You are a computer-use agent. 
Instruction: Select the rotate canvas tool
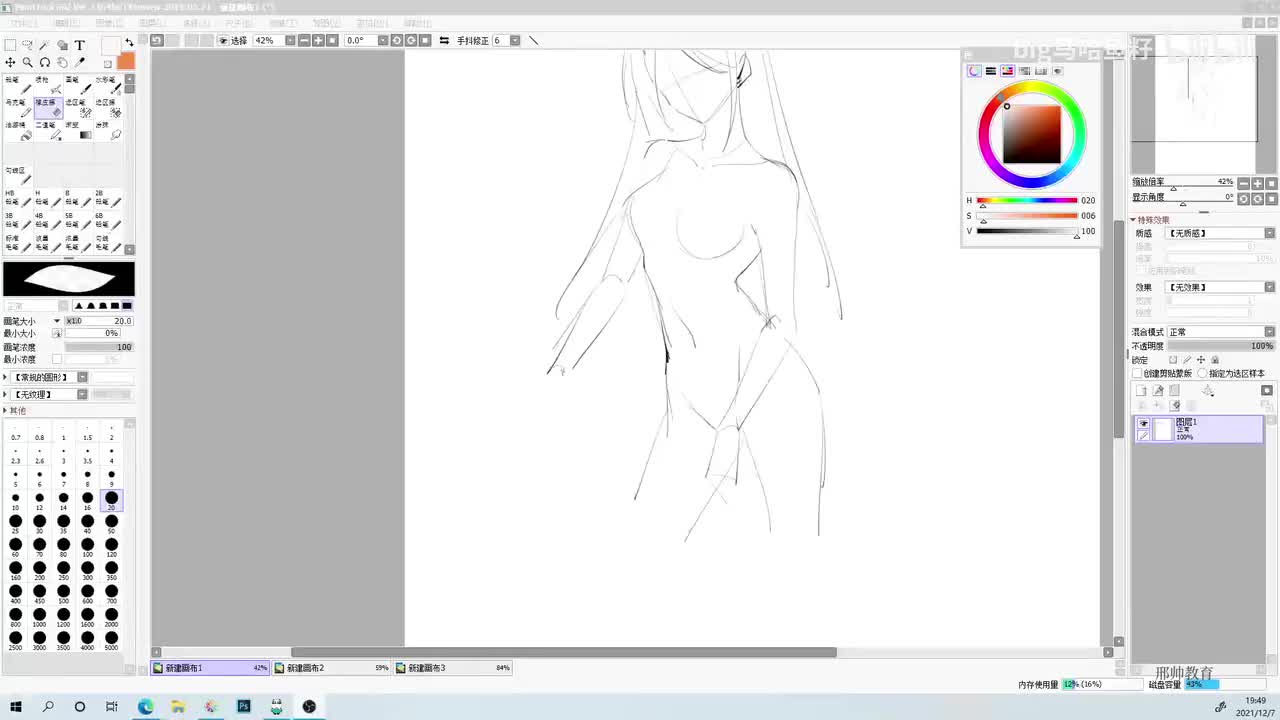click(45, 62)
